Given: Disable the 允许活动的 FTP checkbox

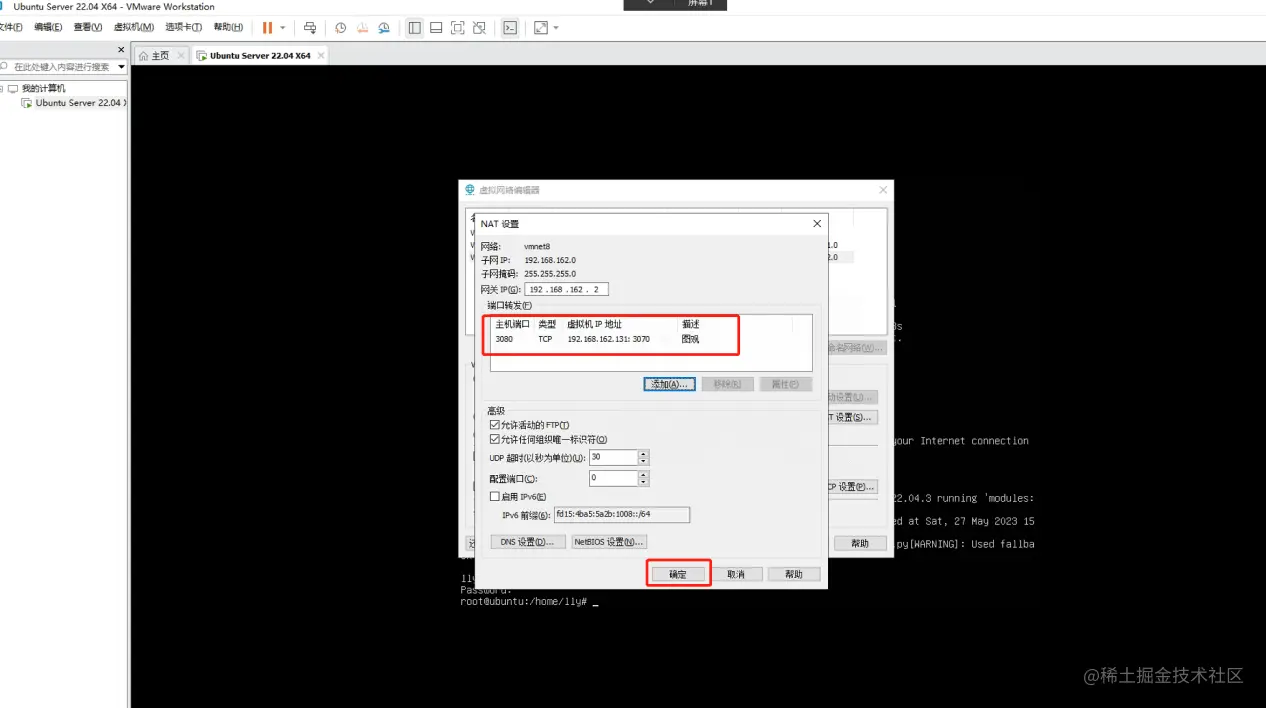Looking at the screenshot, I should (x=494, y=424).
